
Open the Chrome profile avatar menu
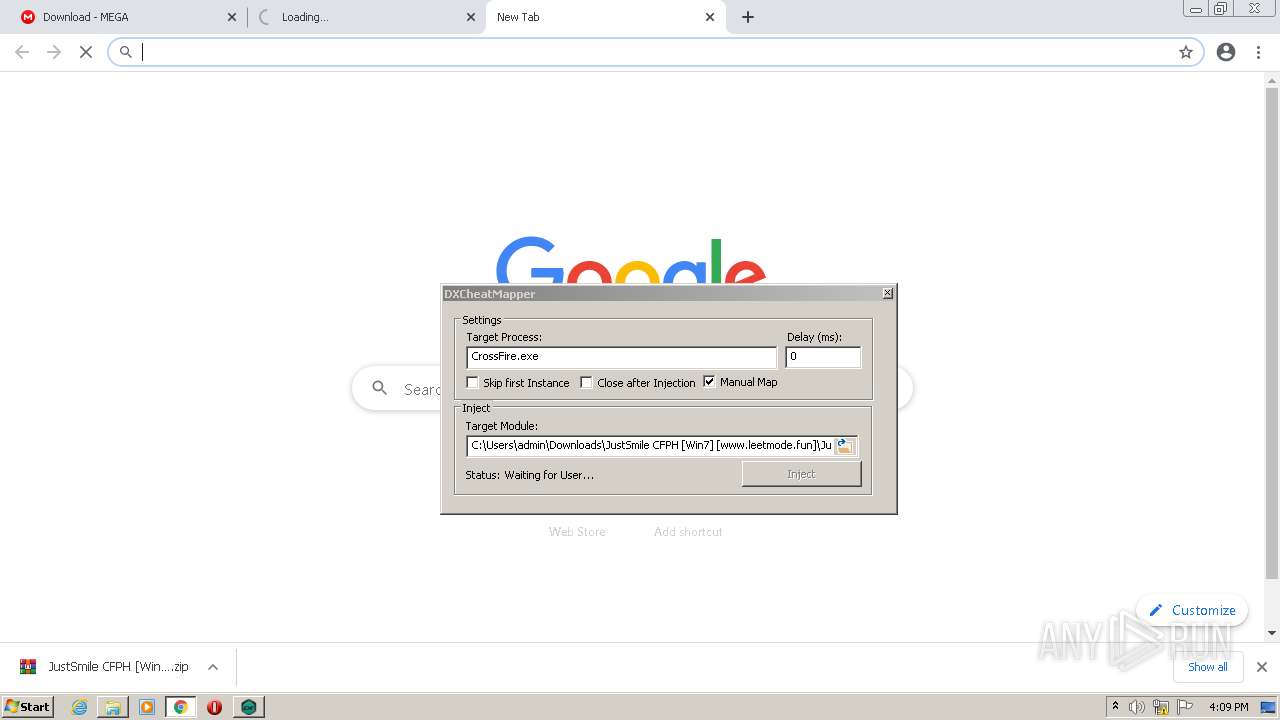[1226, 52]
